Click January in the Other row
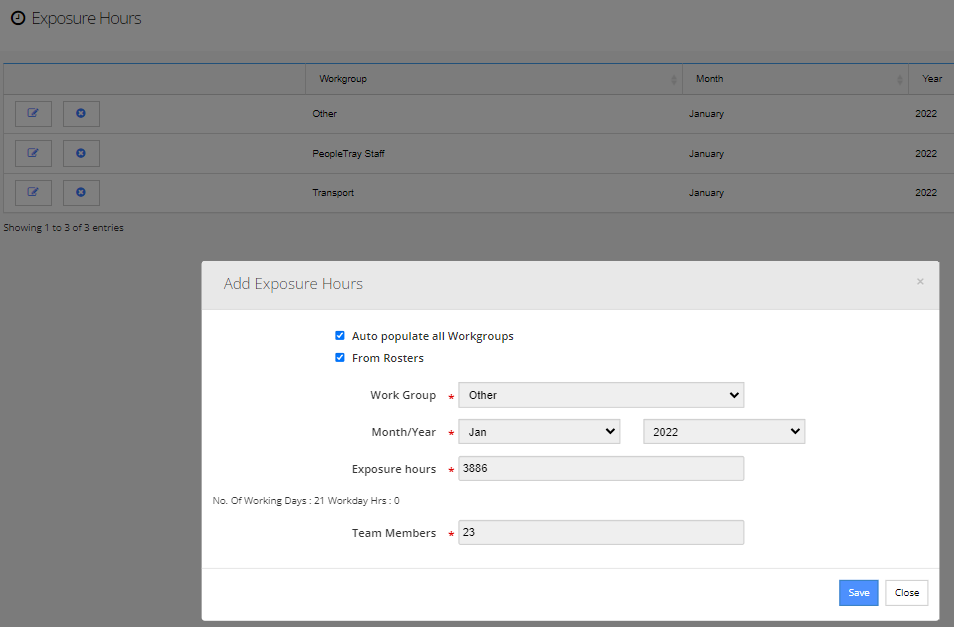 tap(706, 114)
